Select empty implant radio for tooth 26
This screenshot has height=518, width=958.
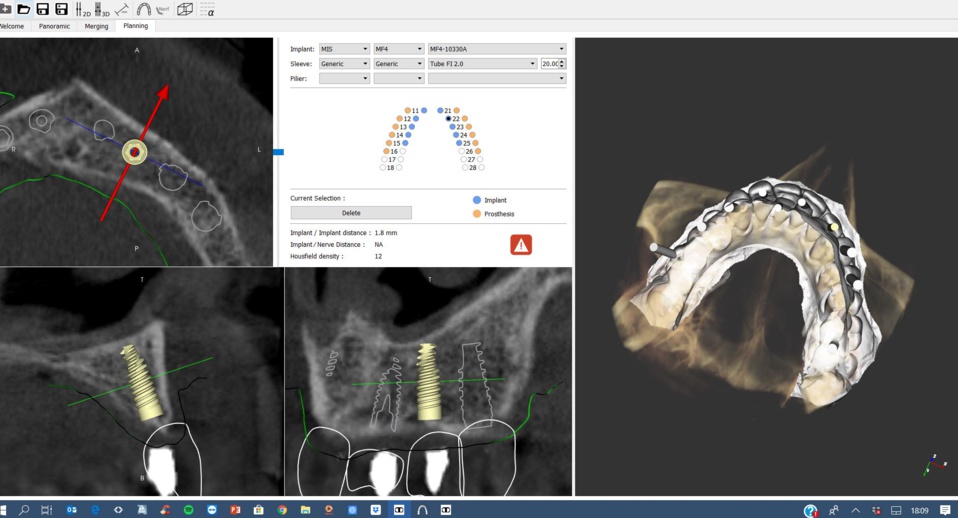coord(462,151)
